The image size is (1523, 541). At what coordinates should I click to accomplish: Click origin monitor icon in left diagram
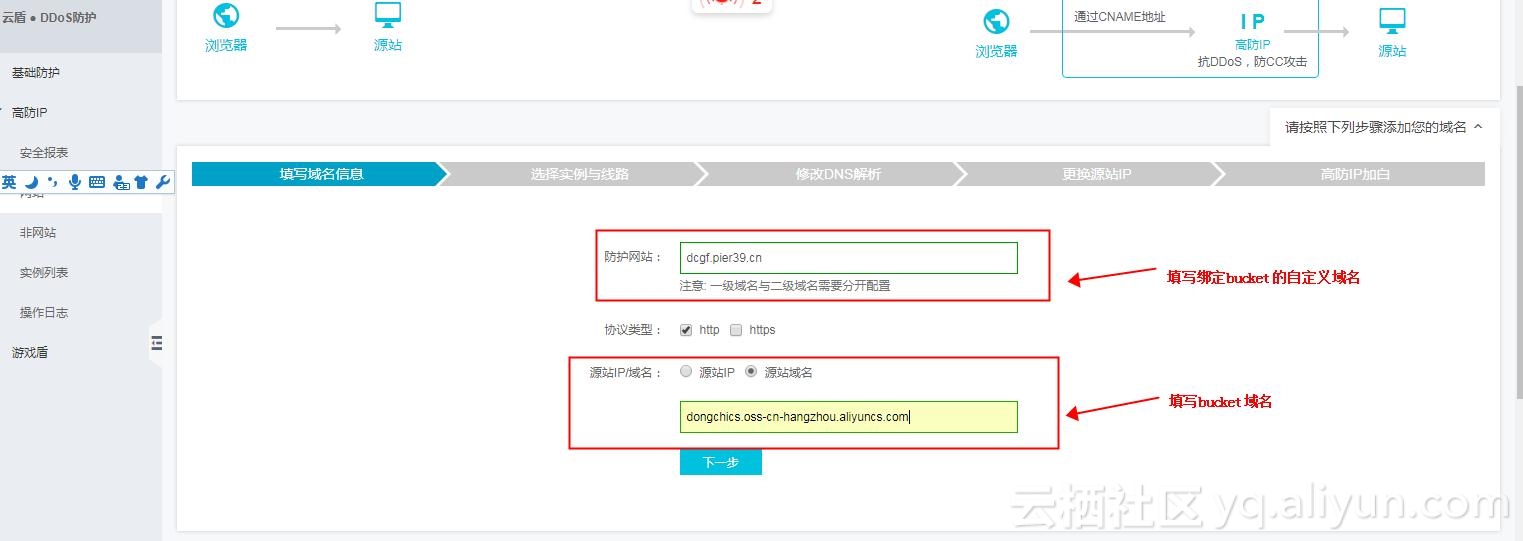tap(388, 15)
